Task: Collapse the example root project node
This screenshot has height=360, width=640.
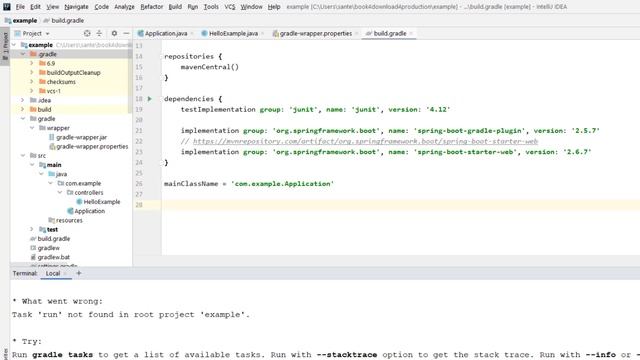Action: pos(14,45)
